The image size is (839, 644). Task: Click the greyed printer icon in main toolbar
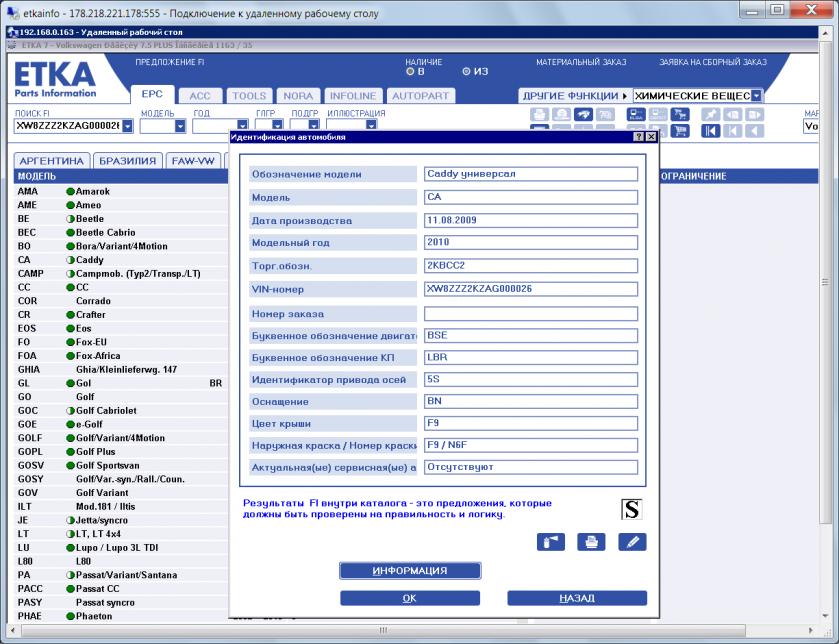coord(539,114)
